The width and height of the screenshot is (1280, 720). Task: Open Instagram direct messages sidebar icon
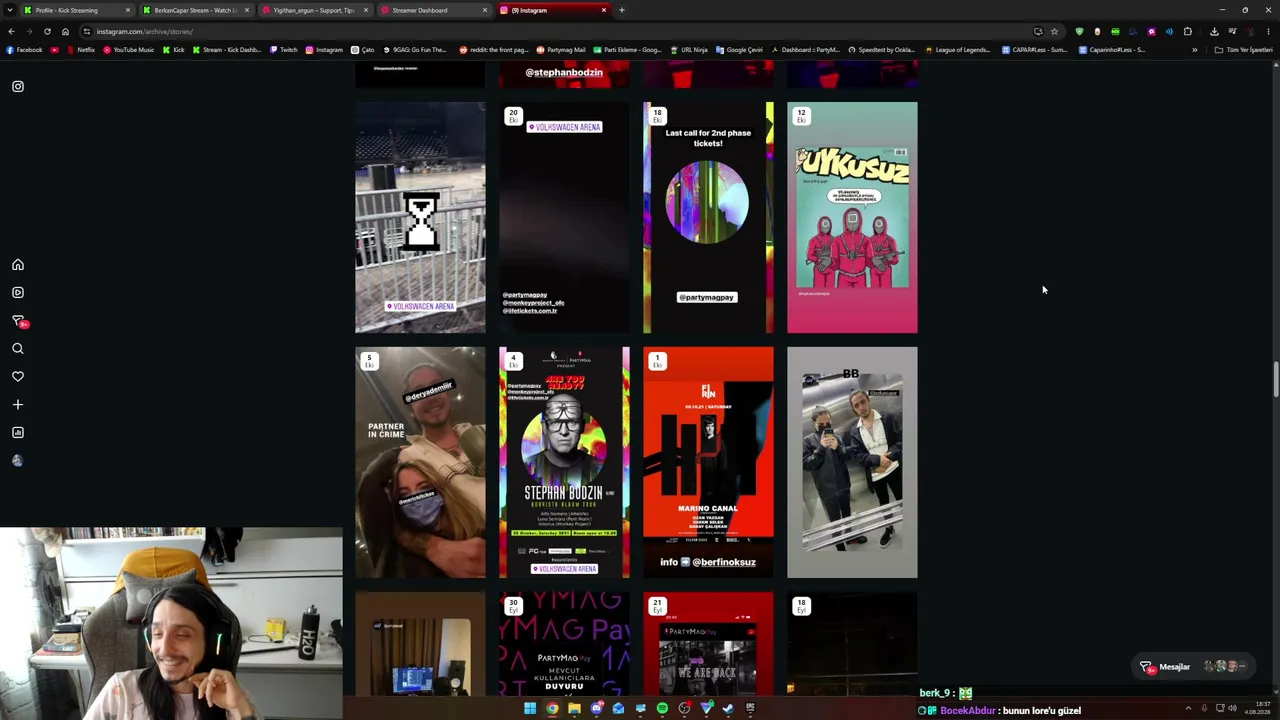[x=18, y=321]
